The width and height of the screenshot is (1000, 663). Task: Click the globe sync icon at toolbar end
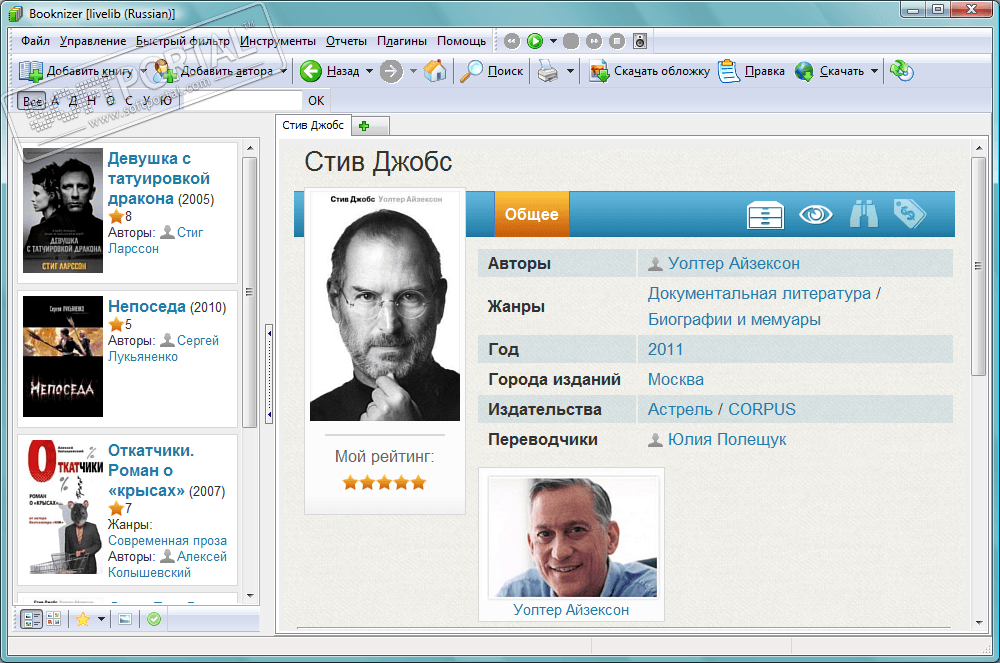click(x=902, y=71)
